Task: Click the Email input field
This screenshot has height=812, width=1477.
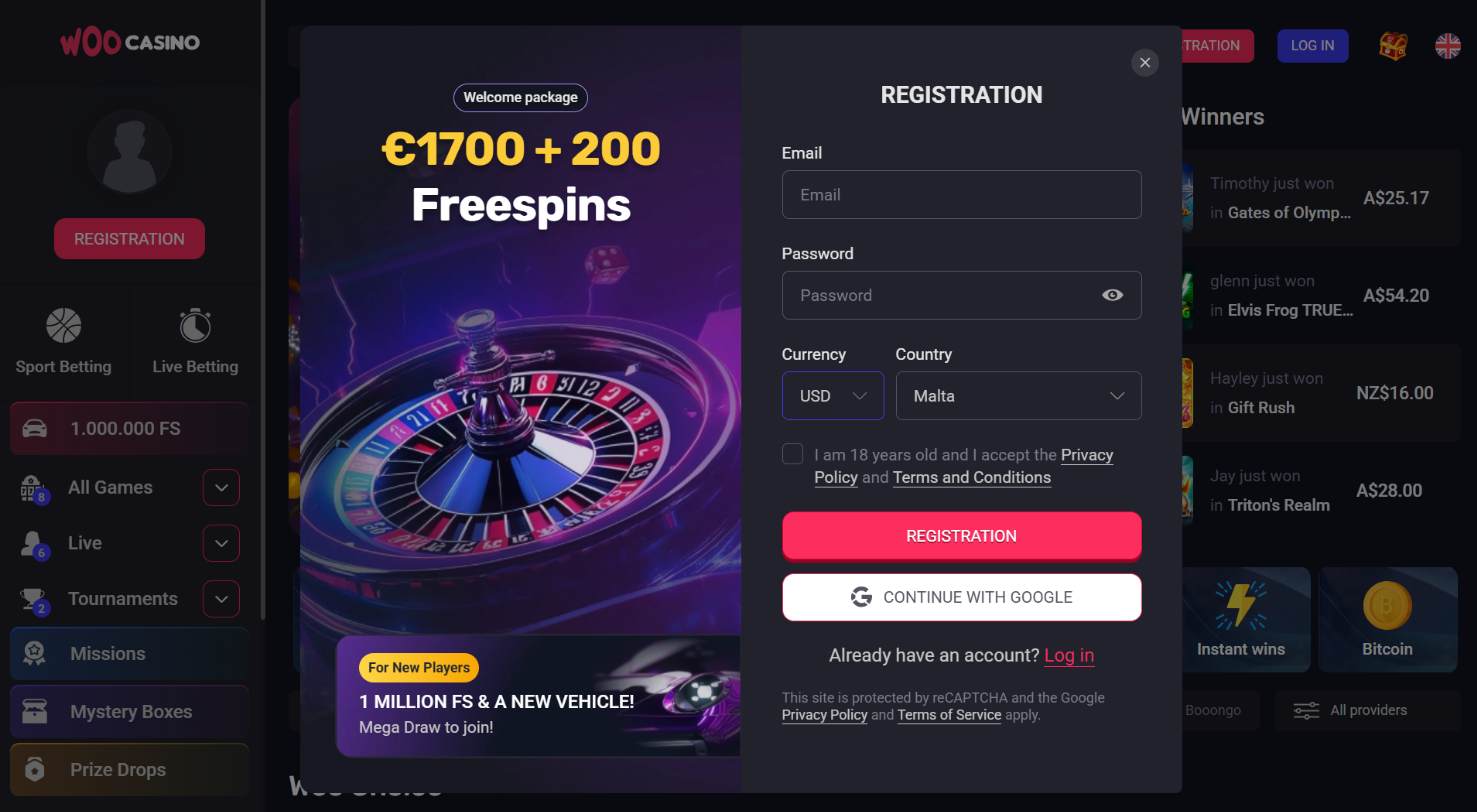Action: click(961, 195)
